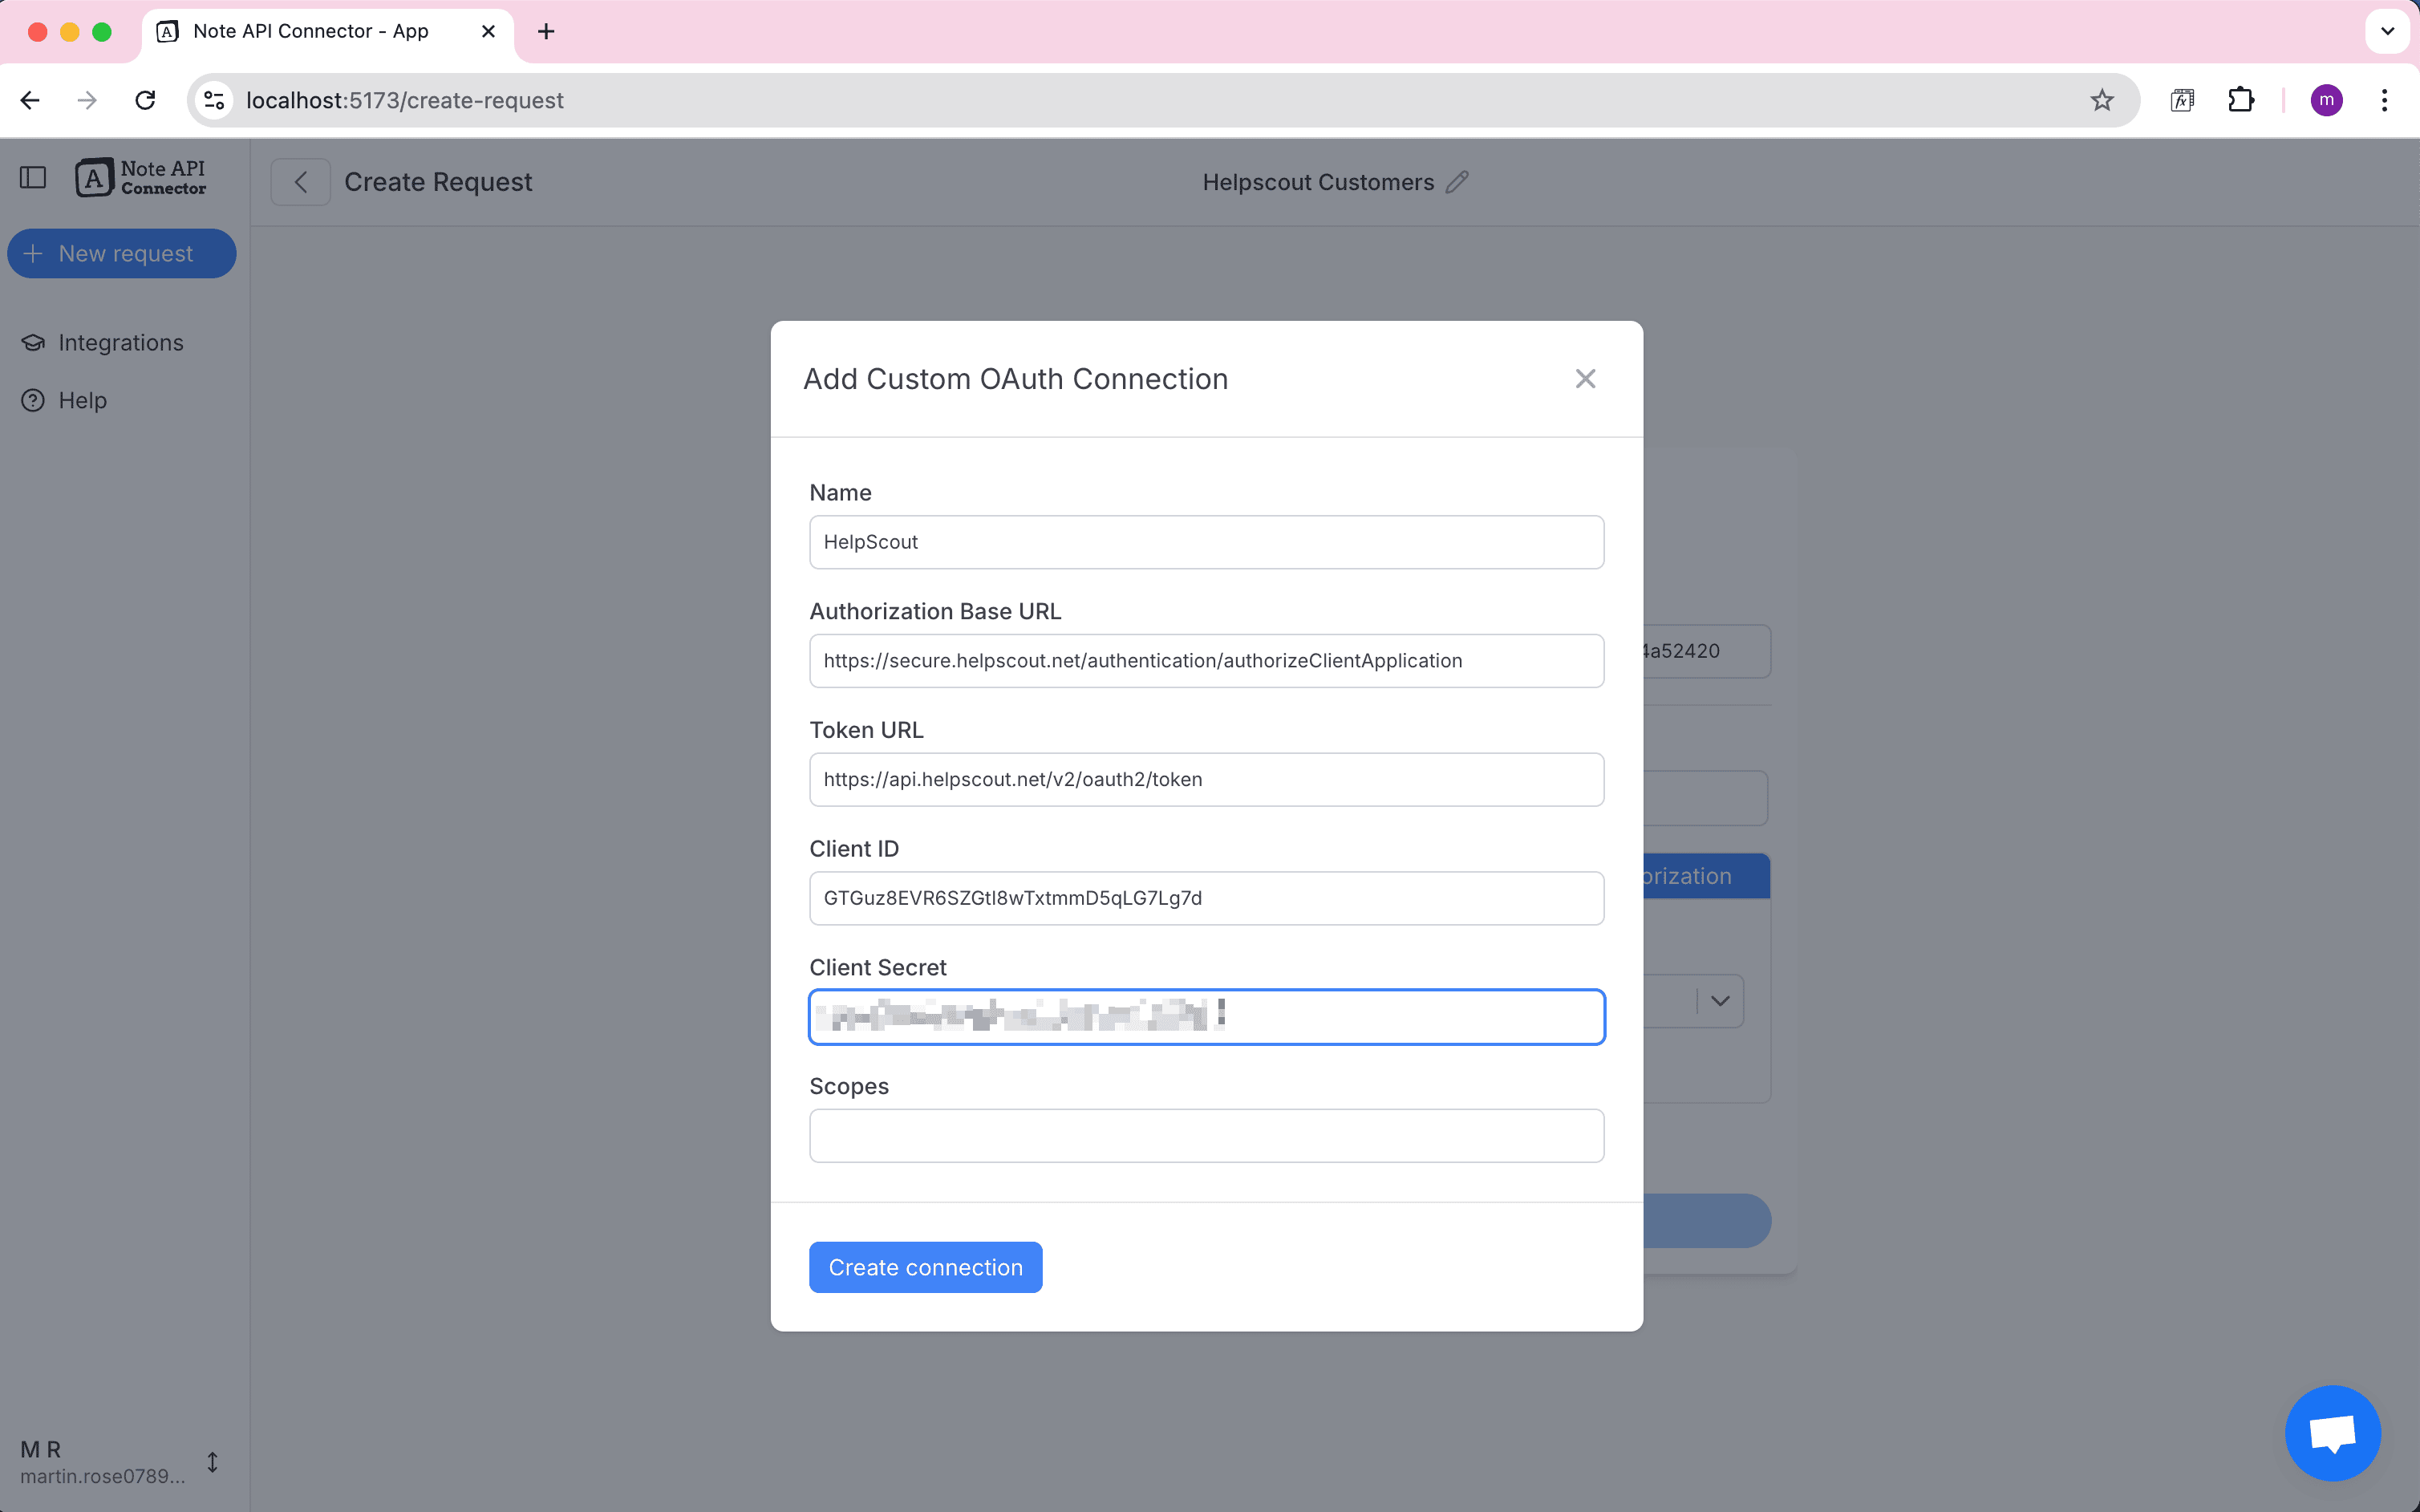Viewport: 2420px width, 1512px height.
Task: Open Integrations in the sidebar
Action: click(x=120, y=343)
